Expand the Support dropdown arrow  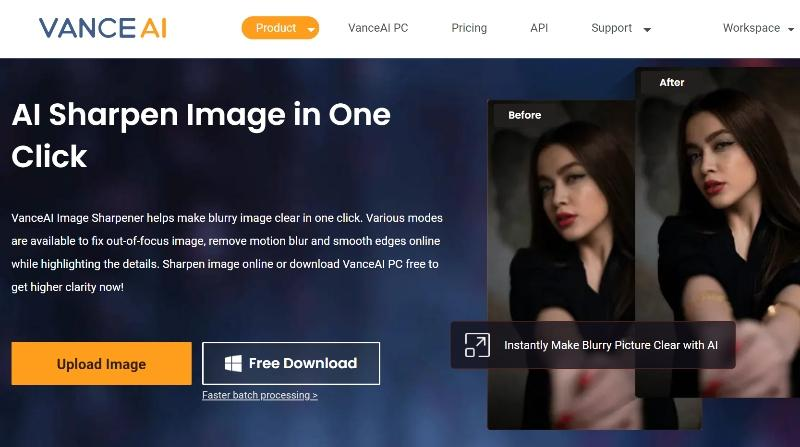647,30
